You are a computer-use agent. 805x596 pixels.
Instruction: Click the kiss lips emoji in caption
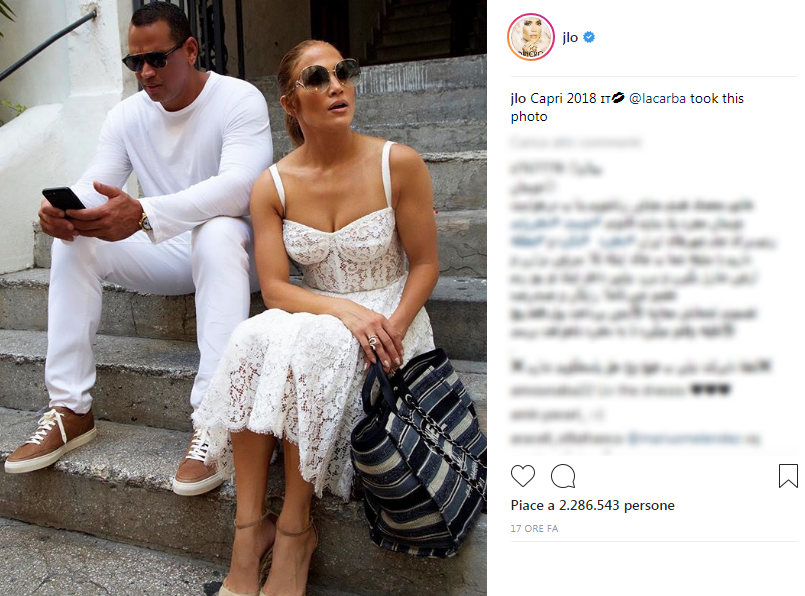click(618, 98)
